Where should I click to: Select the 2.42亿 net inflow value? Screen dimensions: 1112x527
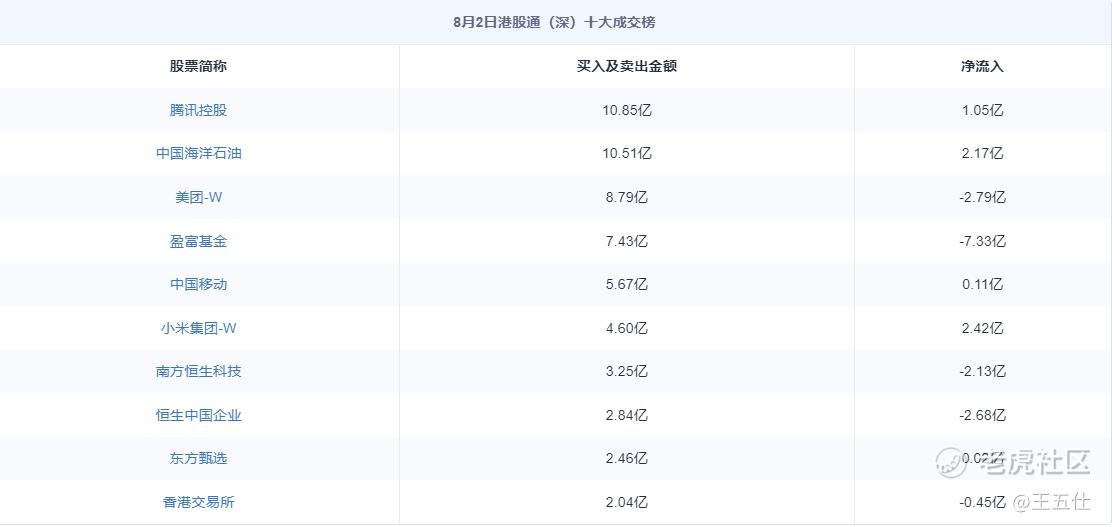point(983,328)
